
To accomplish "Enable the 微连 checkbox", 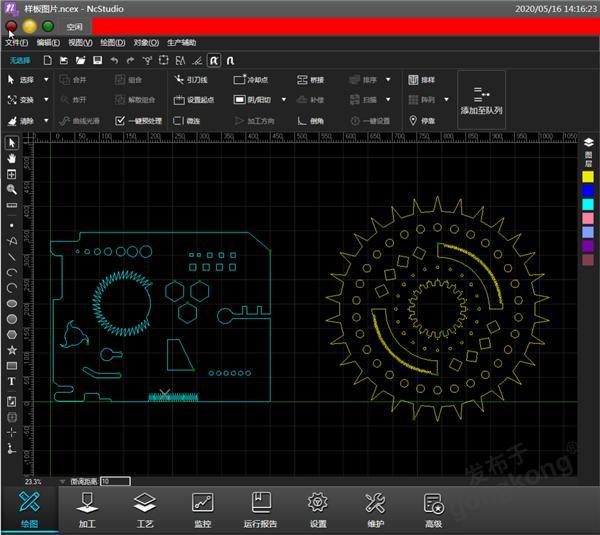I will click(x=178, y=121).
